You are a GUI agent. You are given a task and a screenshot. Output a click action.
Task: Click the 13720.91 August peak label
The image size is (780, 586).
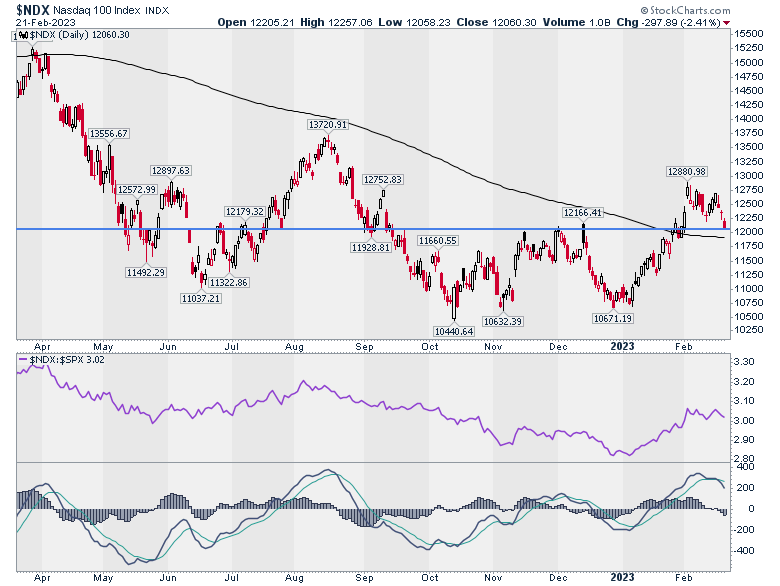pos(327,124)
